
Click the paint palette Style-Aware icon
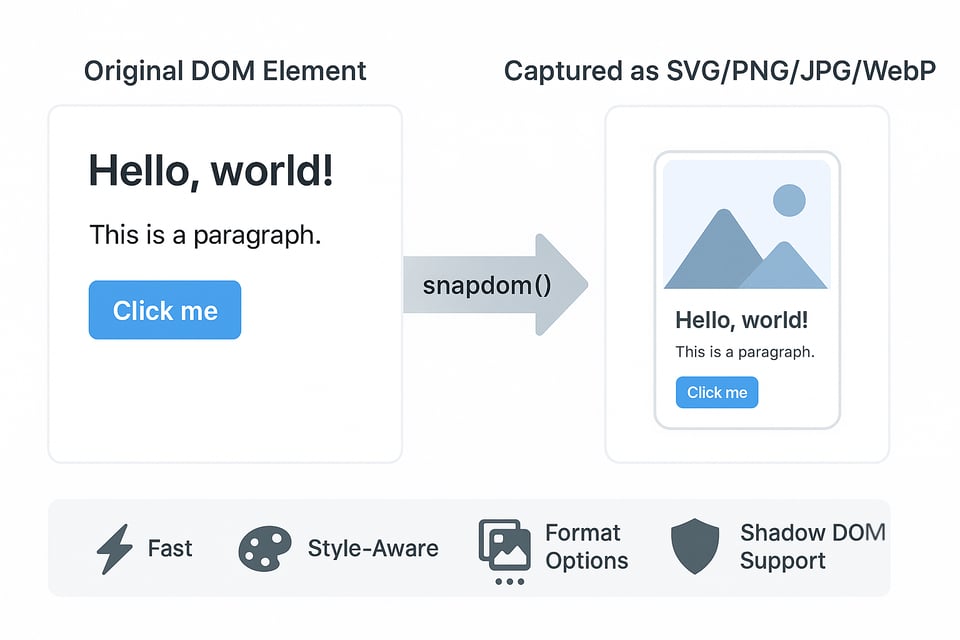tap(264, 549)
